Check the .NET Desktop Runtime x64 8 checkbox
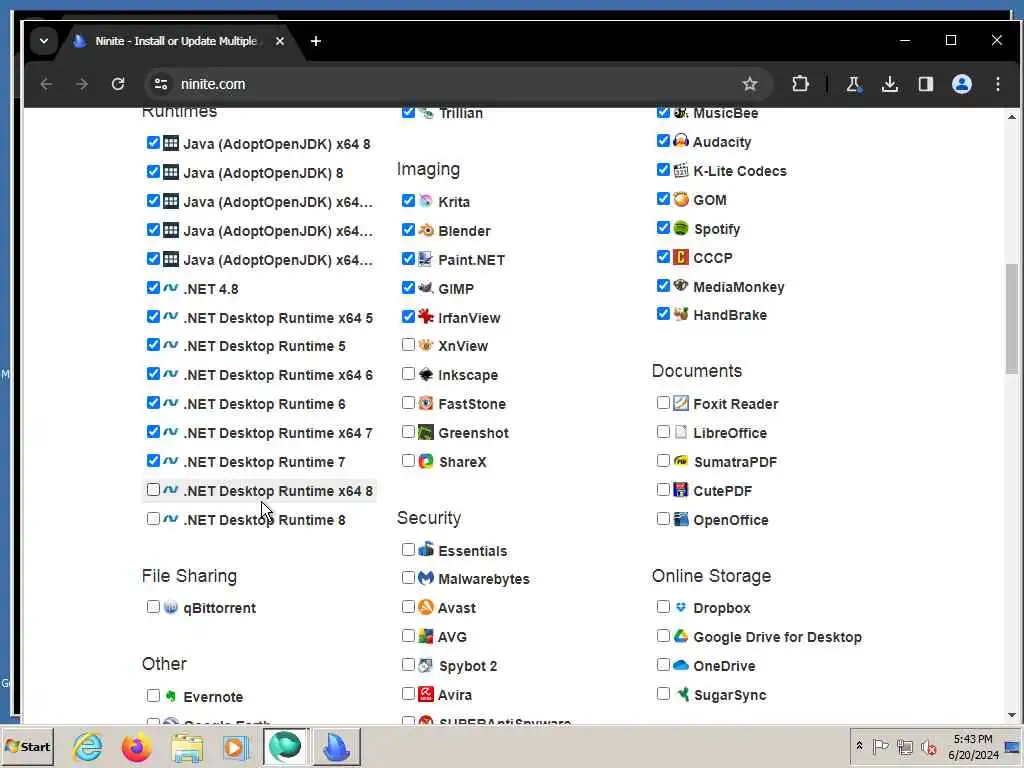Screen dimensions: 1024x768 coord(153,490)
